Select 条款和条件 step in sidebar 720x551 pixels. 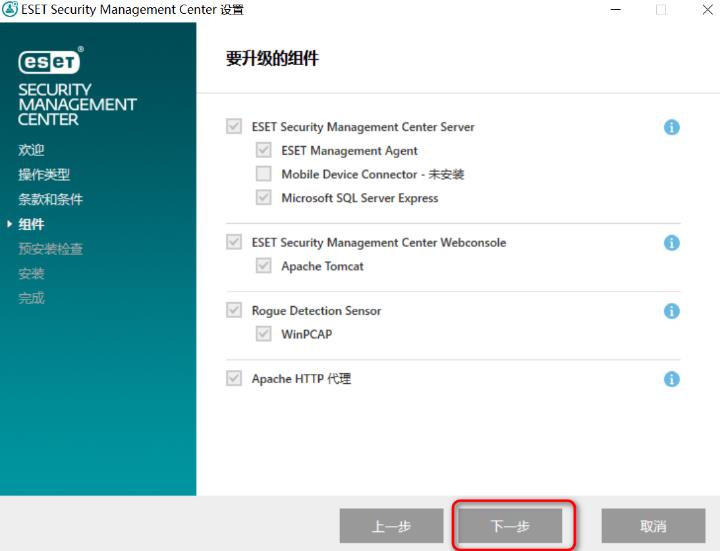[51, 199]
